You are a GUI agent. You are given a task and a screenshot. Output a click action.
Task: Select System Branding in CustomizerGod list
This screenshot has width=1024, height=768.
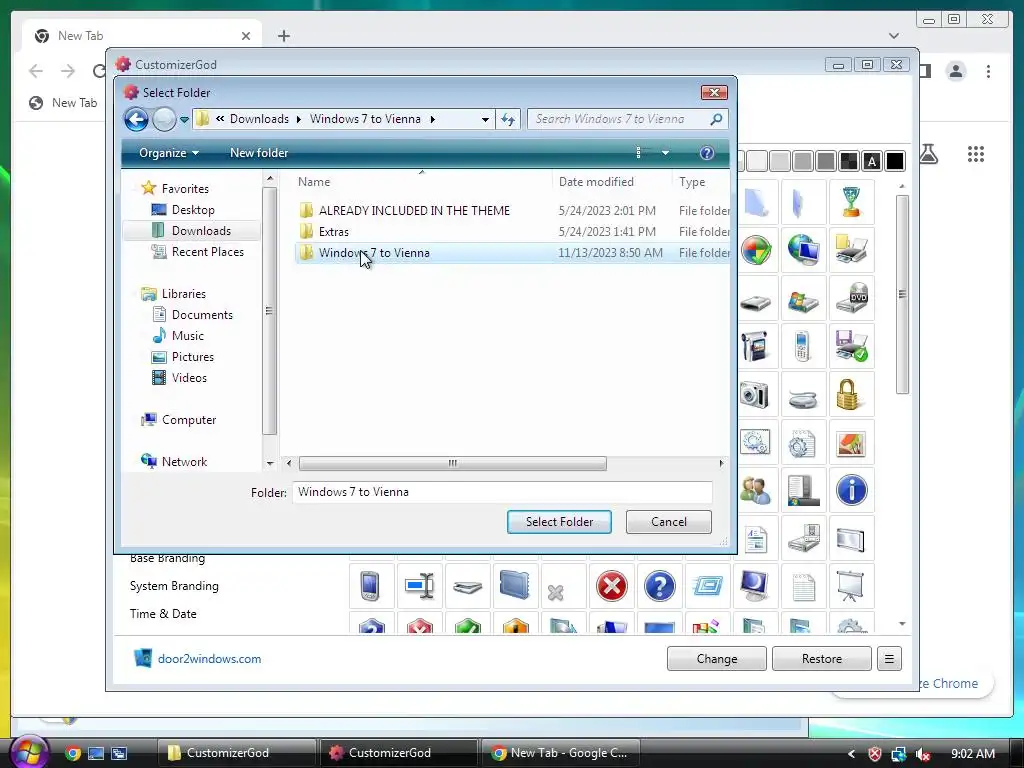tap(174, 586)
